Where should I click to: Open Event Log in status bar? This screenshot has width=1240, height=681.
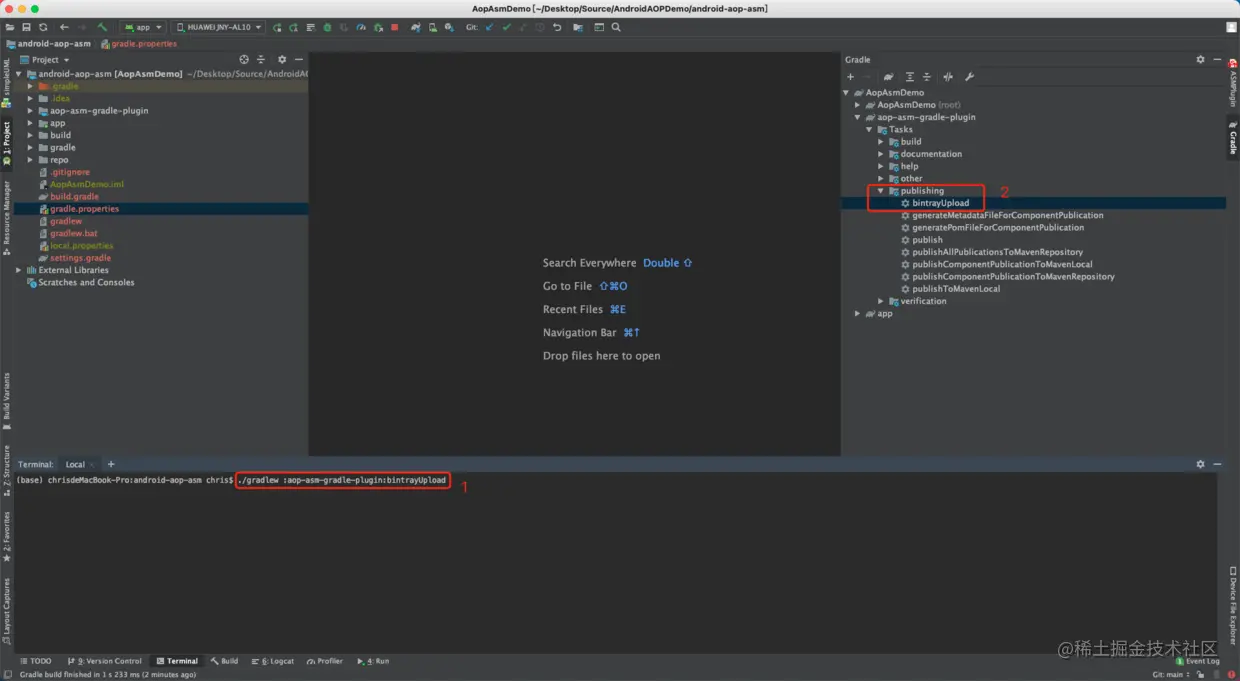pyautogui.click(x=1198, y=661)
